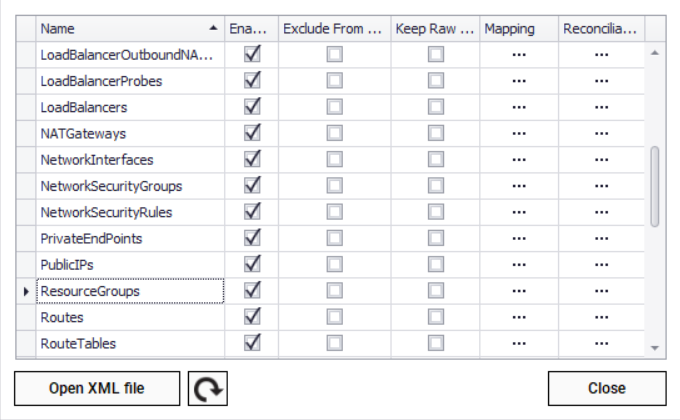Screen dimensions: 680x420
Task: Check Keep Raw checkbox for RouteTables
Action: pos(436,343)
